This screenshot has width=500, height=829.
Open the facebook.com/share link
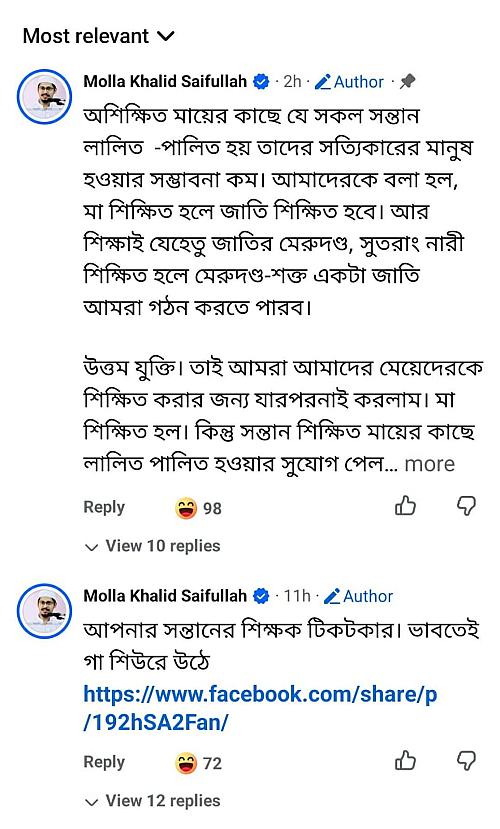261,708
